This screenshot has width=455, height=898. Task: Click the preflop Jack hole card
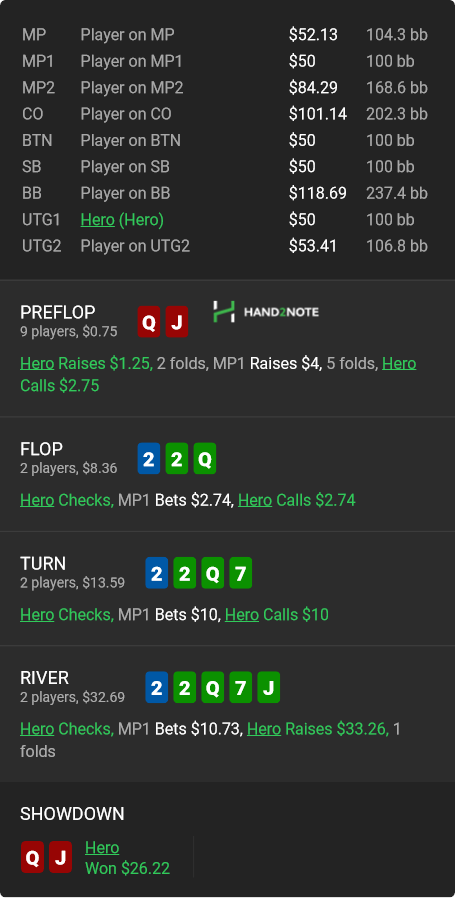click(177, 322)
